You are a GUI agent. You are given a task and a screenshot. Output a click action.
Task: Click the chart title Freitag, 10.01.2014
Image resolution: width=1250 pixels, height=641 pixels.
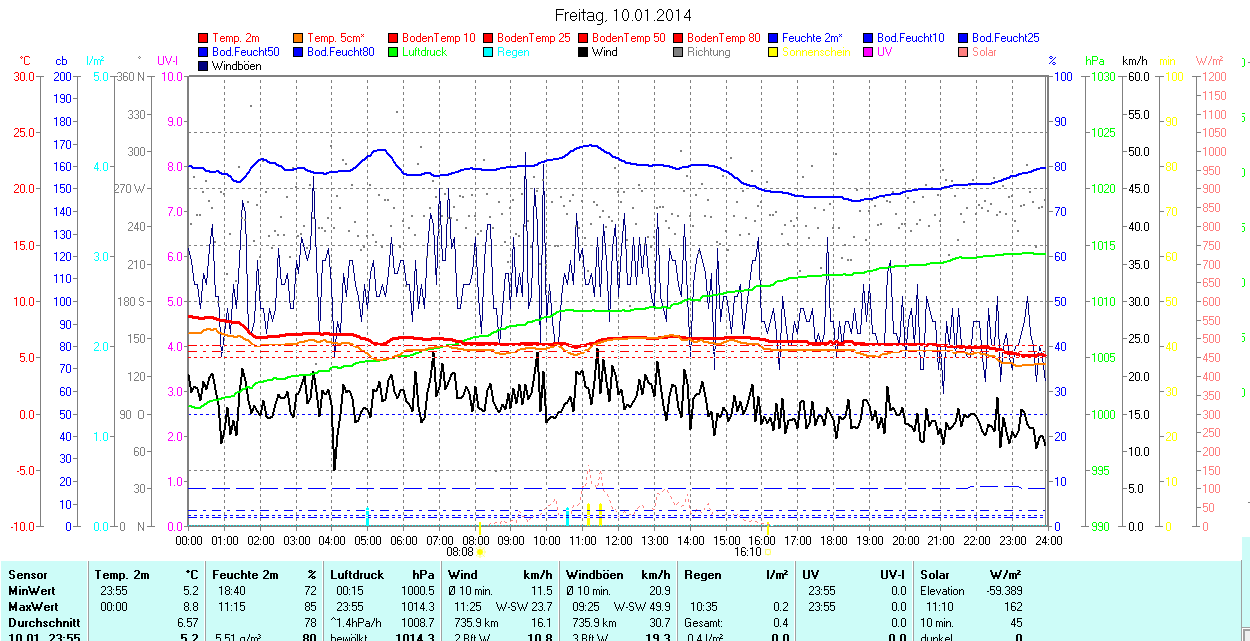(623, 15)
